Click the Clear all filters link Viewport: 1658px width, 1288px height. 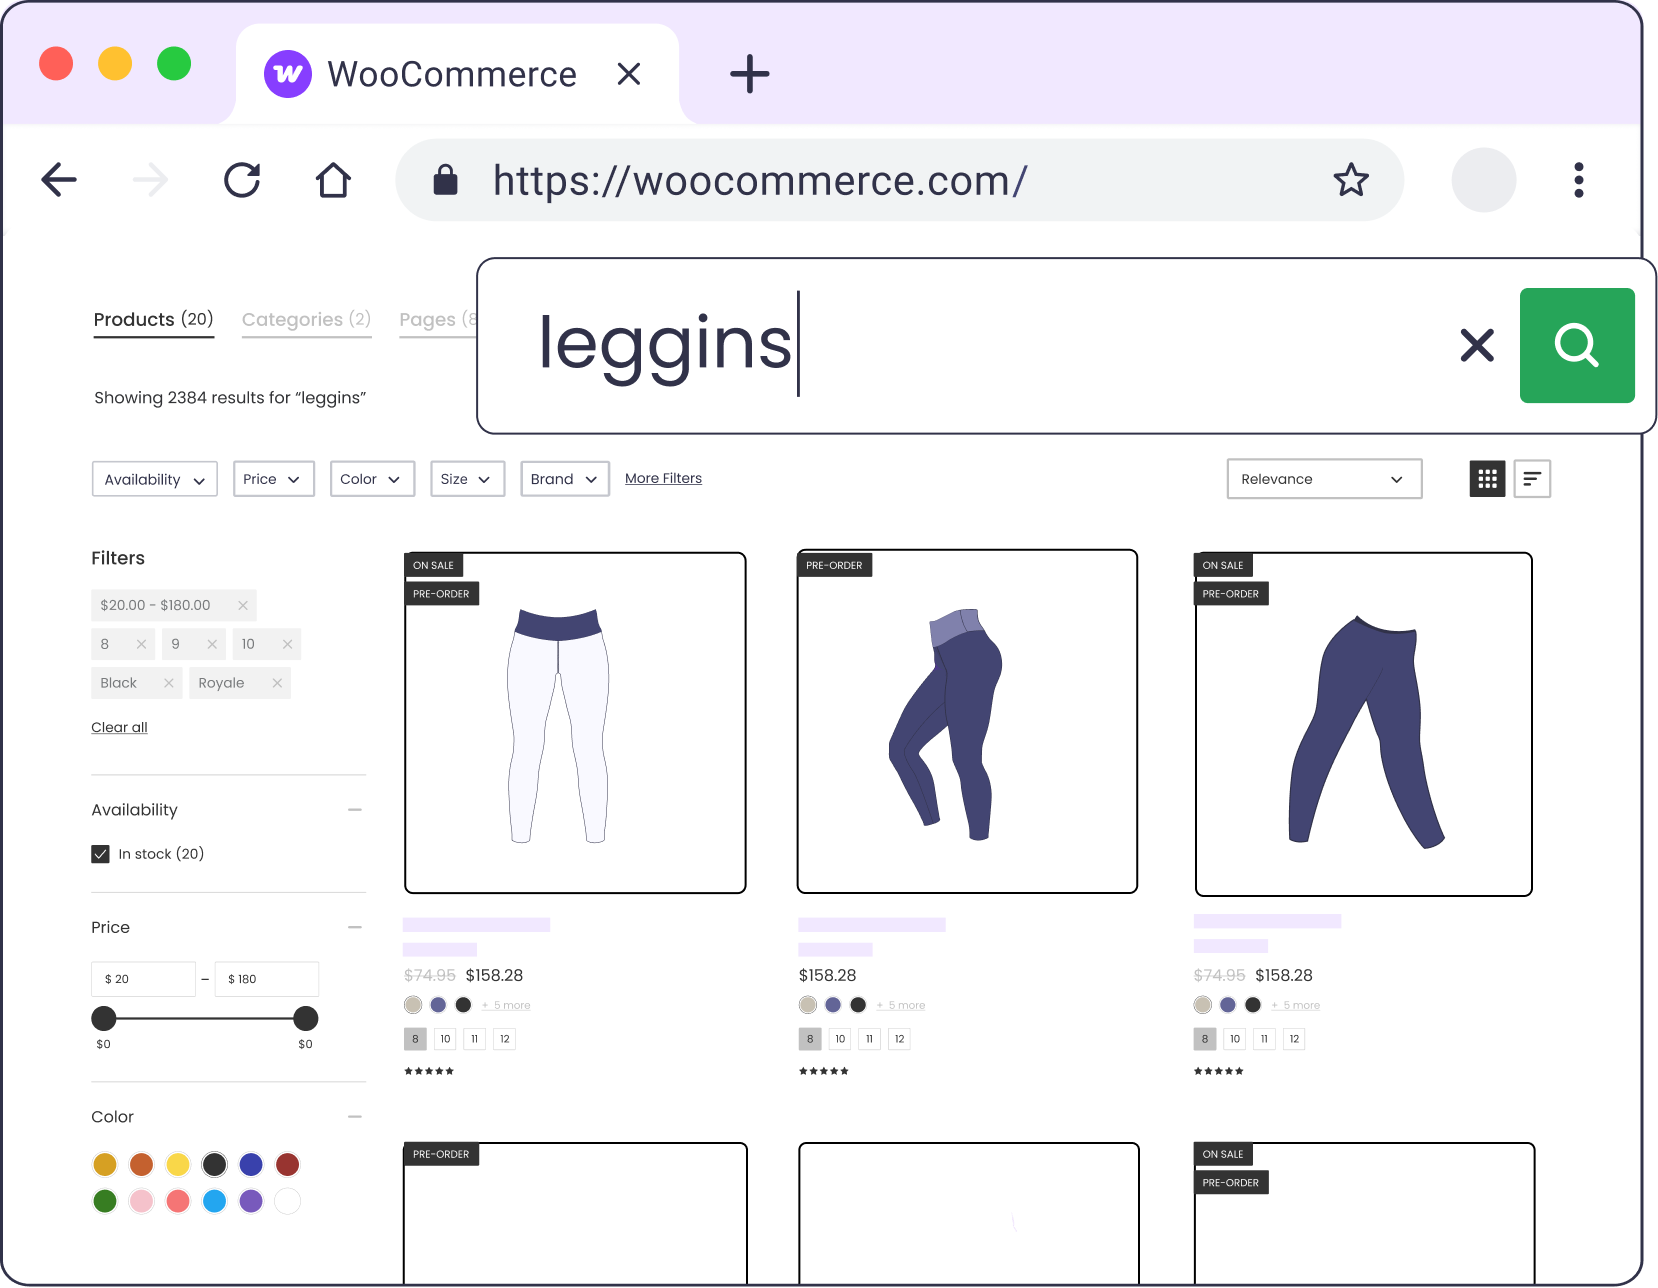tap(119, 727)
